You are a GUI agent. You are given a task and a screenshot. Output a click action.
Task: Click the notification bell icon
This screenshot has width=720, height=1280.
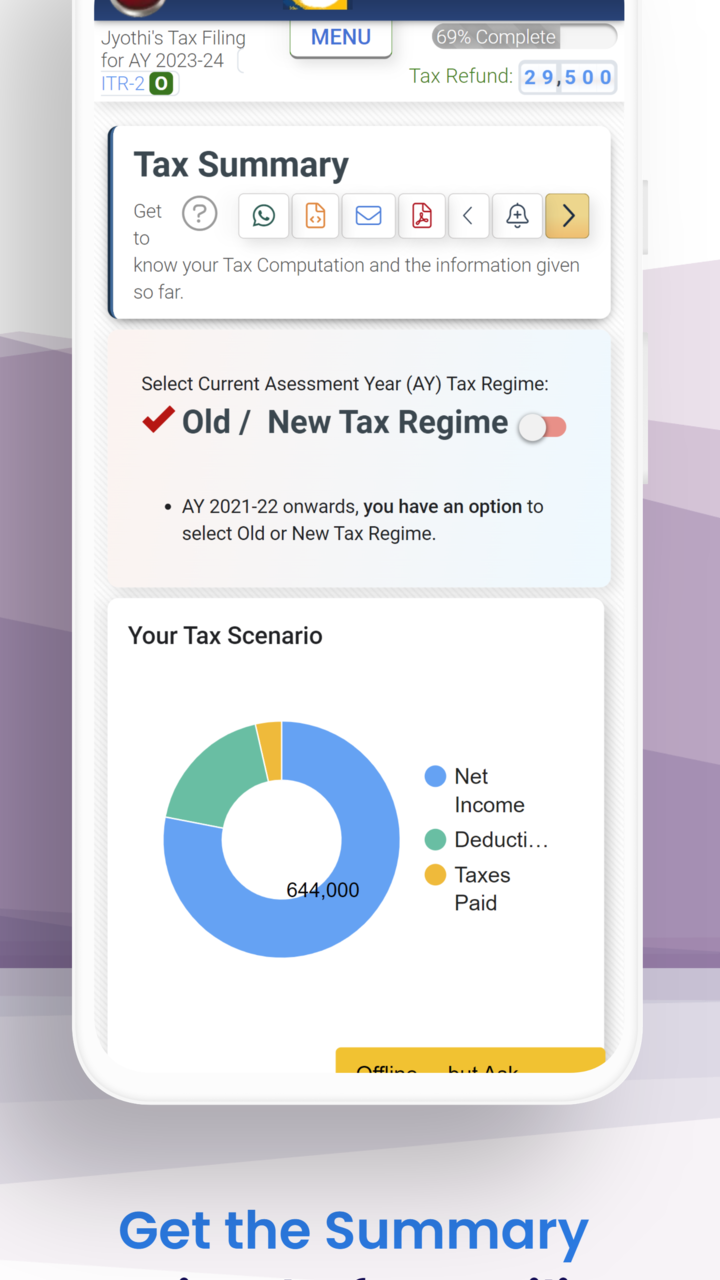click(517, 215)
